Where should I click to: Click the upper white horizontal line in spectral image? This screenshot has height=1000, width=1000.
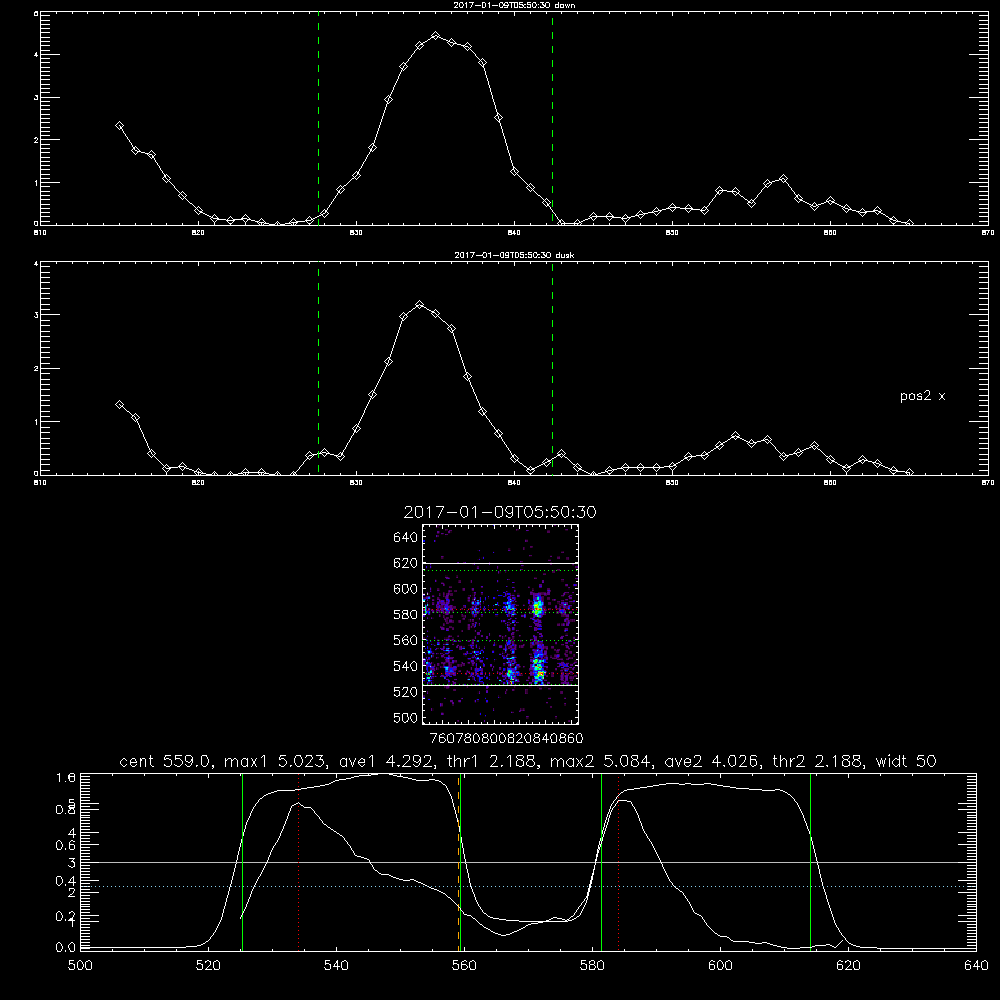500,563
